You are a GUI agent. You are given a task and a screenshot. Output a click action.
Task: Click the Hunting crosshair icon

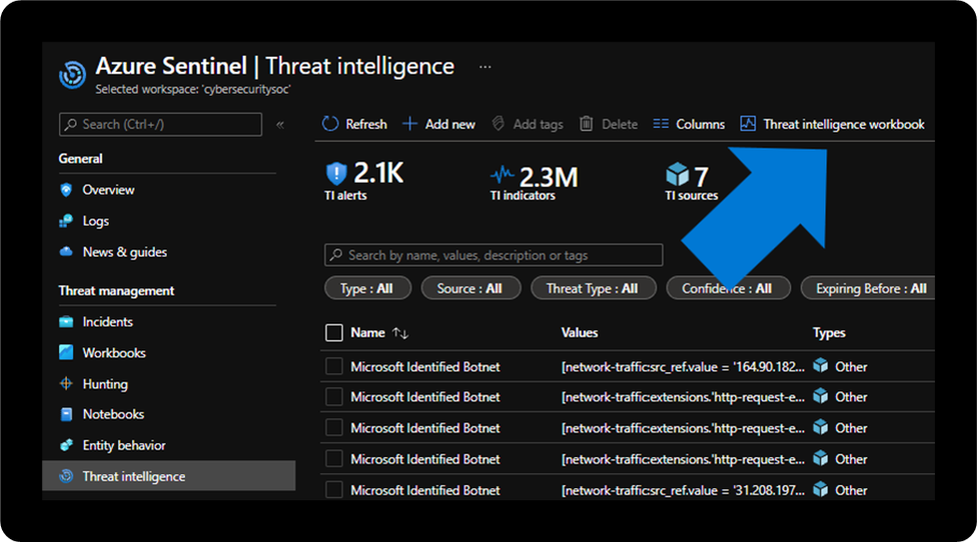tap(66, 384)
